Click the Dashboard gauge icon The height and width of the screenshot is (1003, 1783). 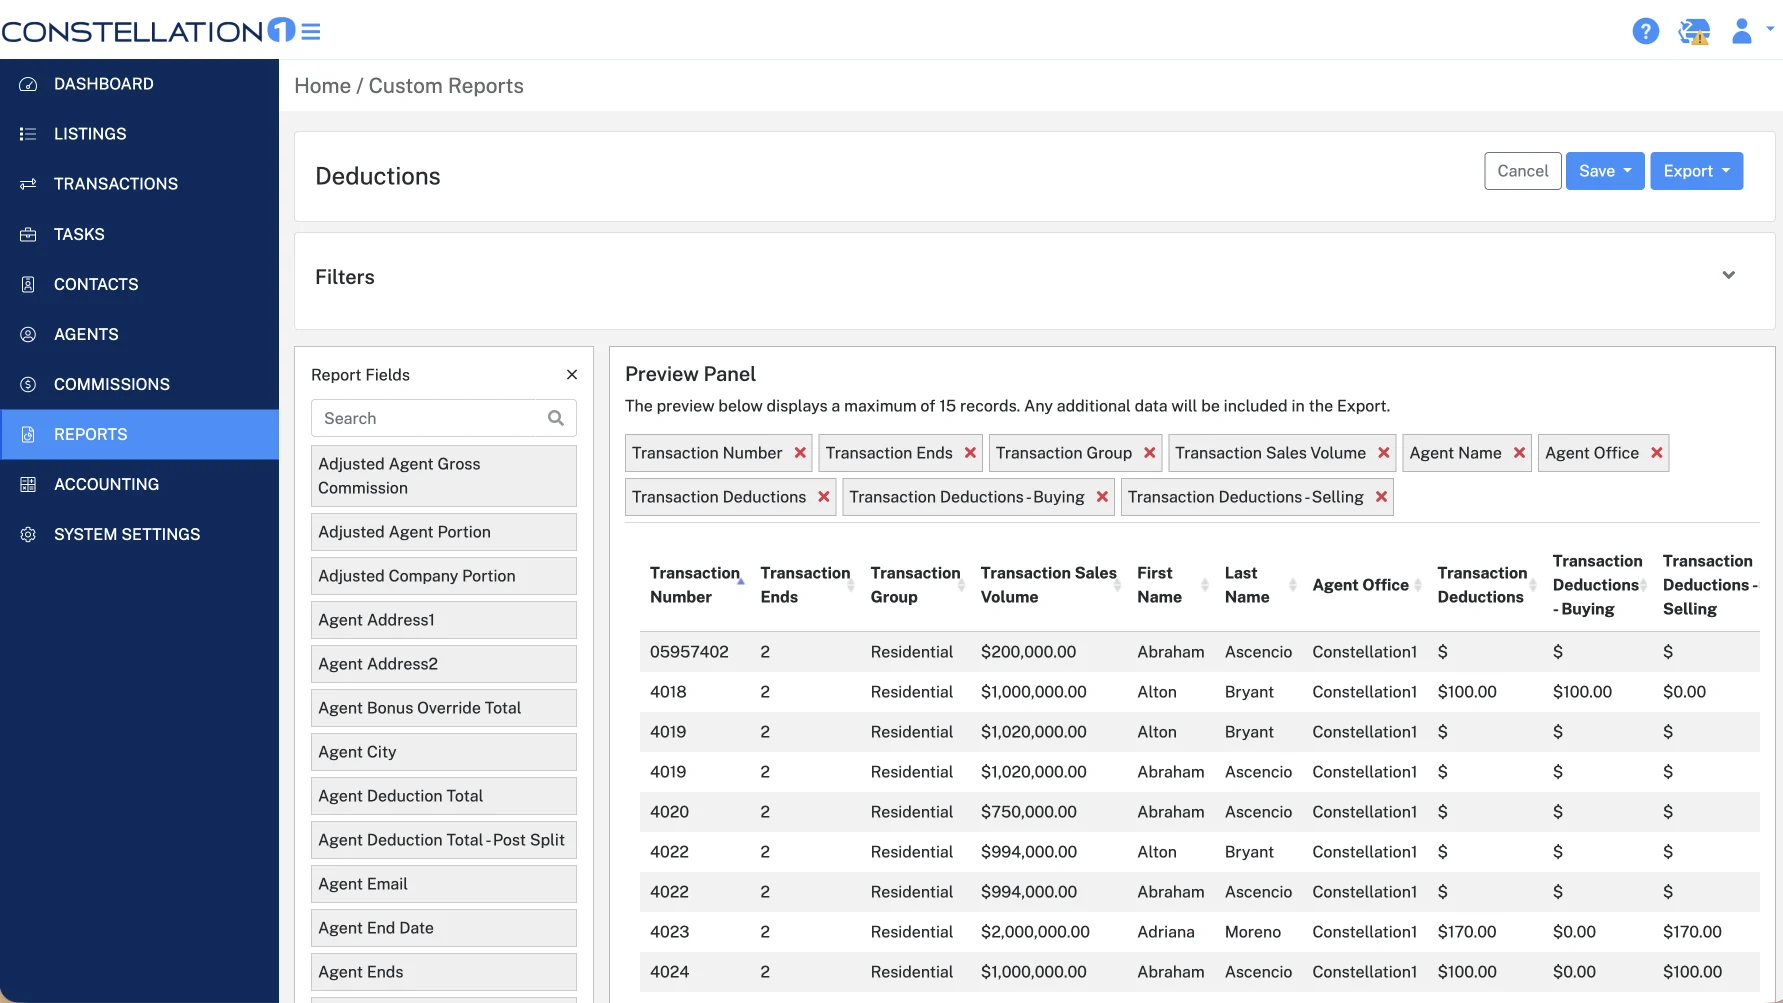click(28, 84)
